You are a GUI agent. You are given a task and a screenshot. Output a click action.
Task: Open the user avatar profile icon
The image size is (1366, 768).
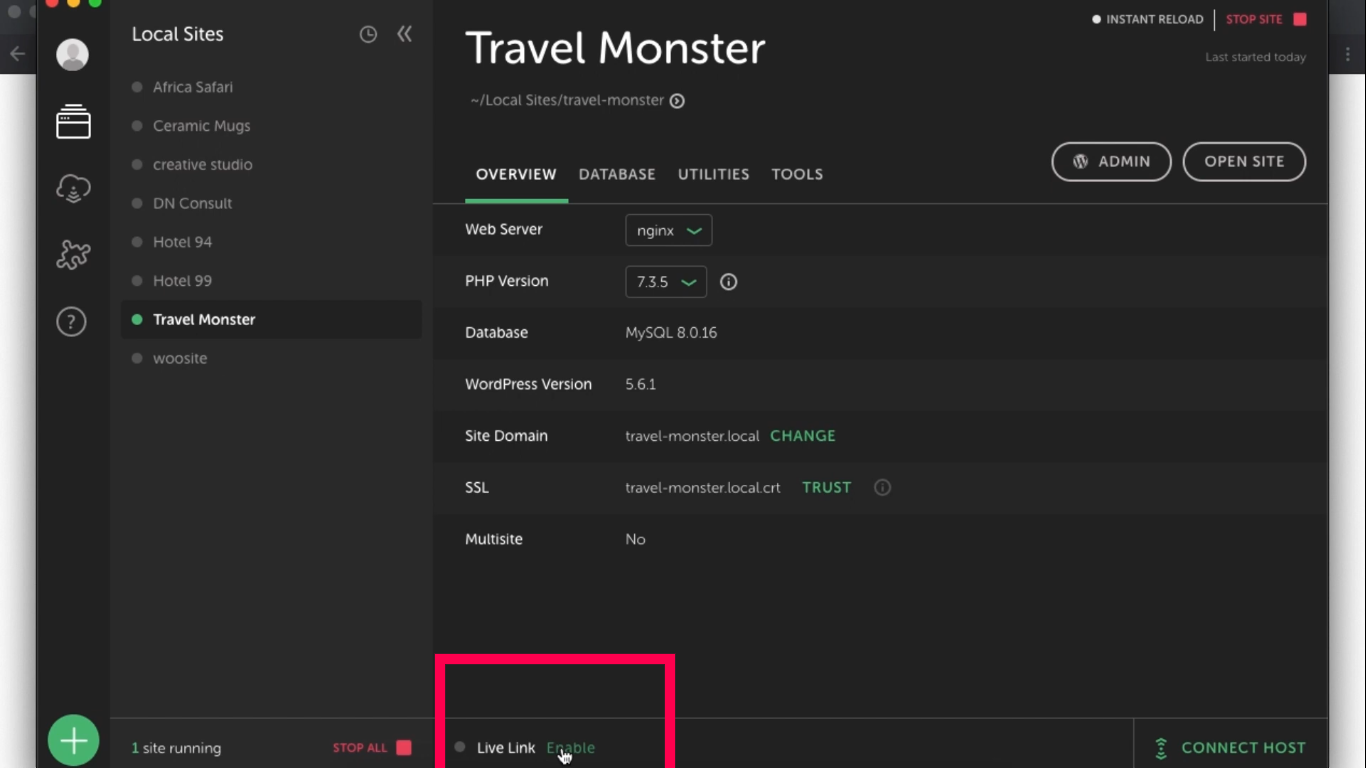[x=72, y=55]
